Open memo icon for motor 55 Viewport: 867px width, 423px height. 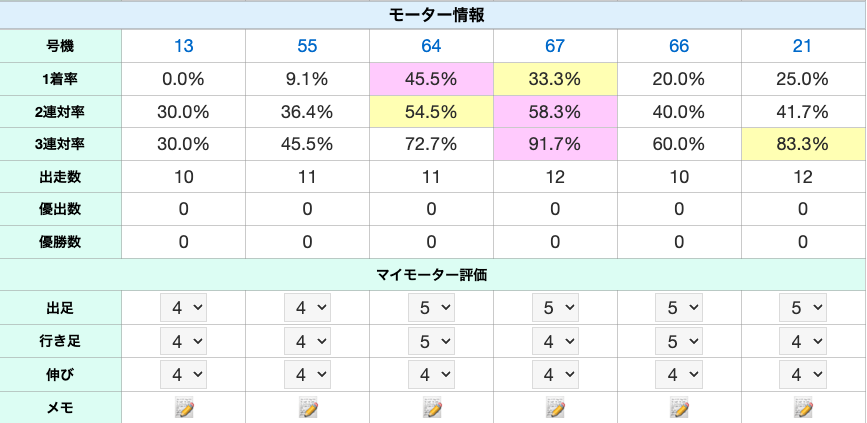tap(308, 407)
